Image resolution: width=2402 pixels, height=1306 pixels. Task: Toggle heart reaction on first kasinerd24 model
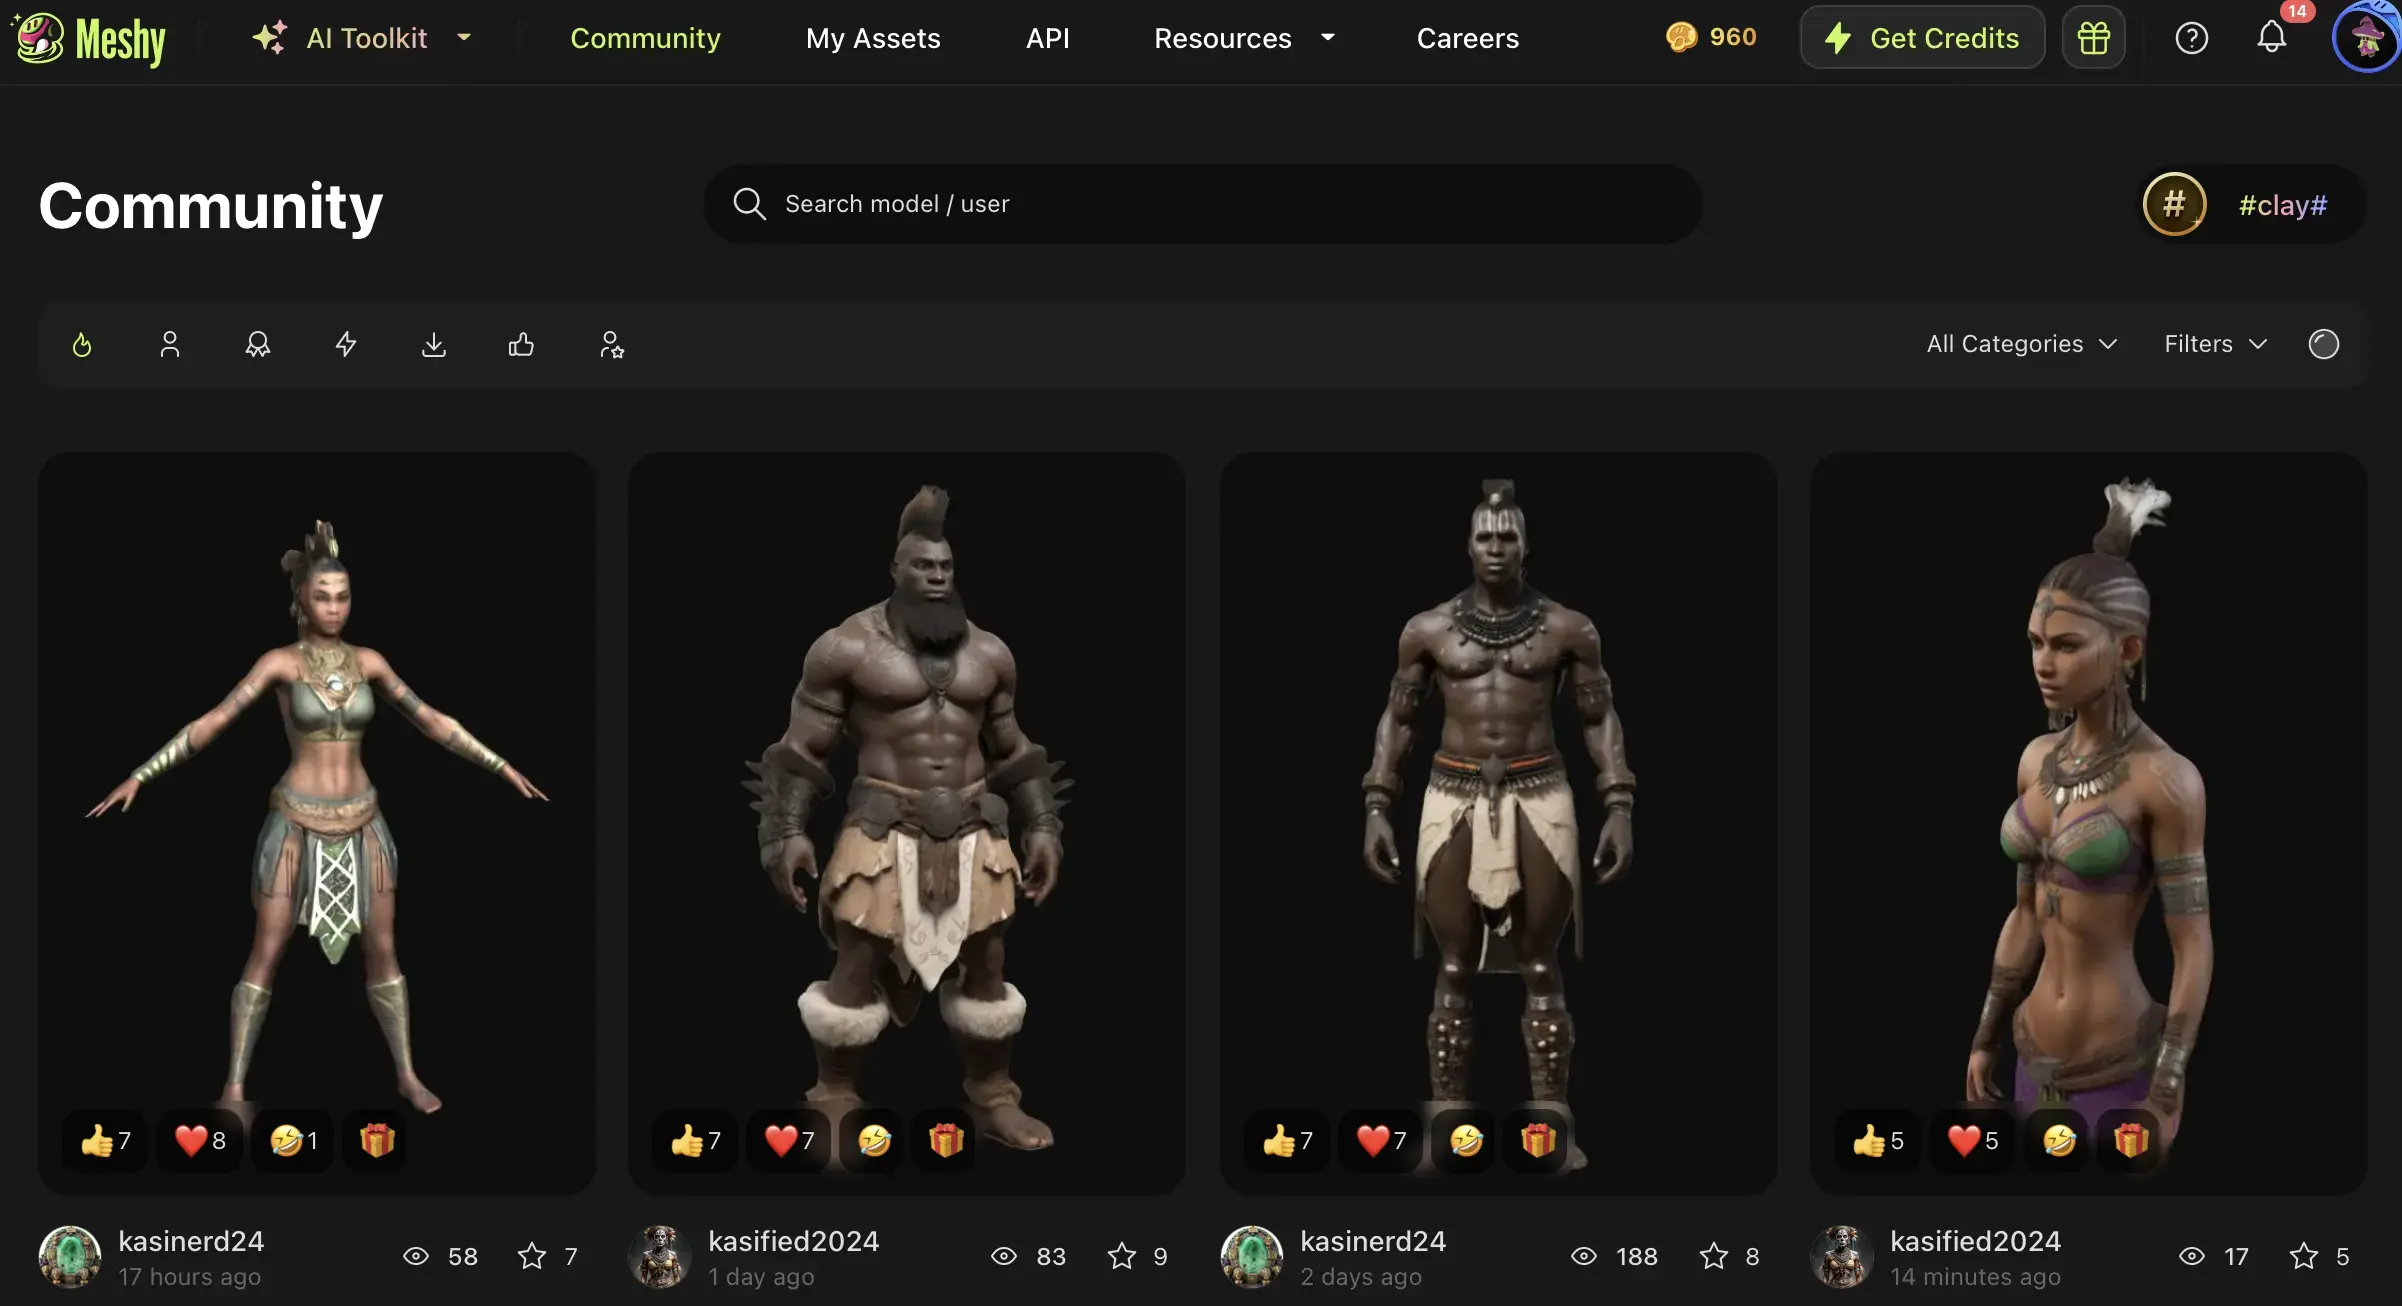coord(200,1140)
